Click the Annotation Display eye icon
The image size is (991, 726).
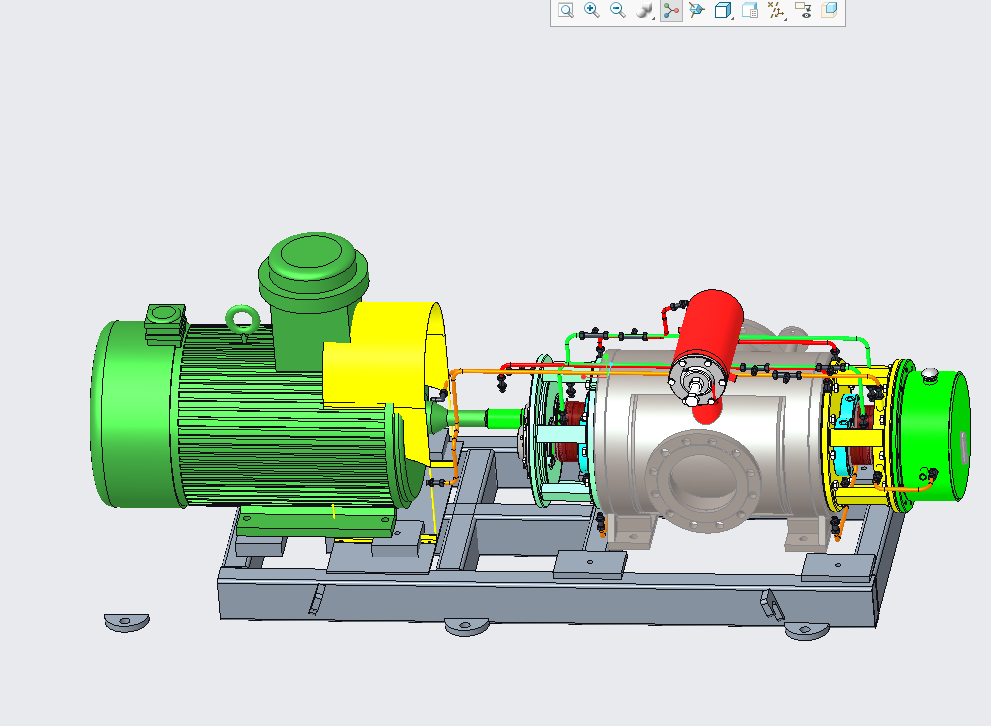point(803,10)
